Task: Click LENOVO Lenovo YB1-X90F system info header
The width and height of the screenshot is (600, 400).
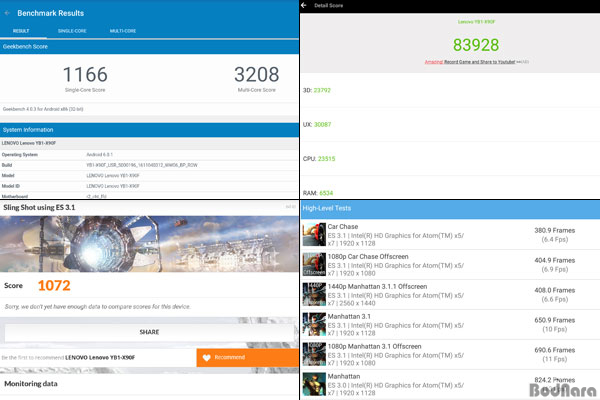Action: pyautogui.click(x=149, y=143)
